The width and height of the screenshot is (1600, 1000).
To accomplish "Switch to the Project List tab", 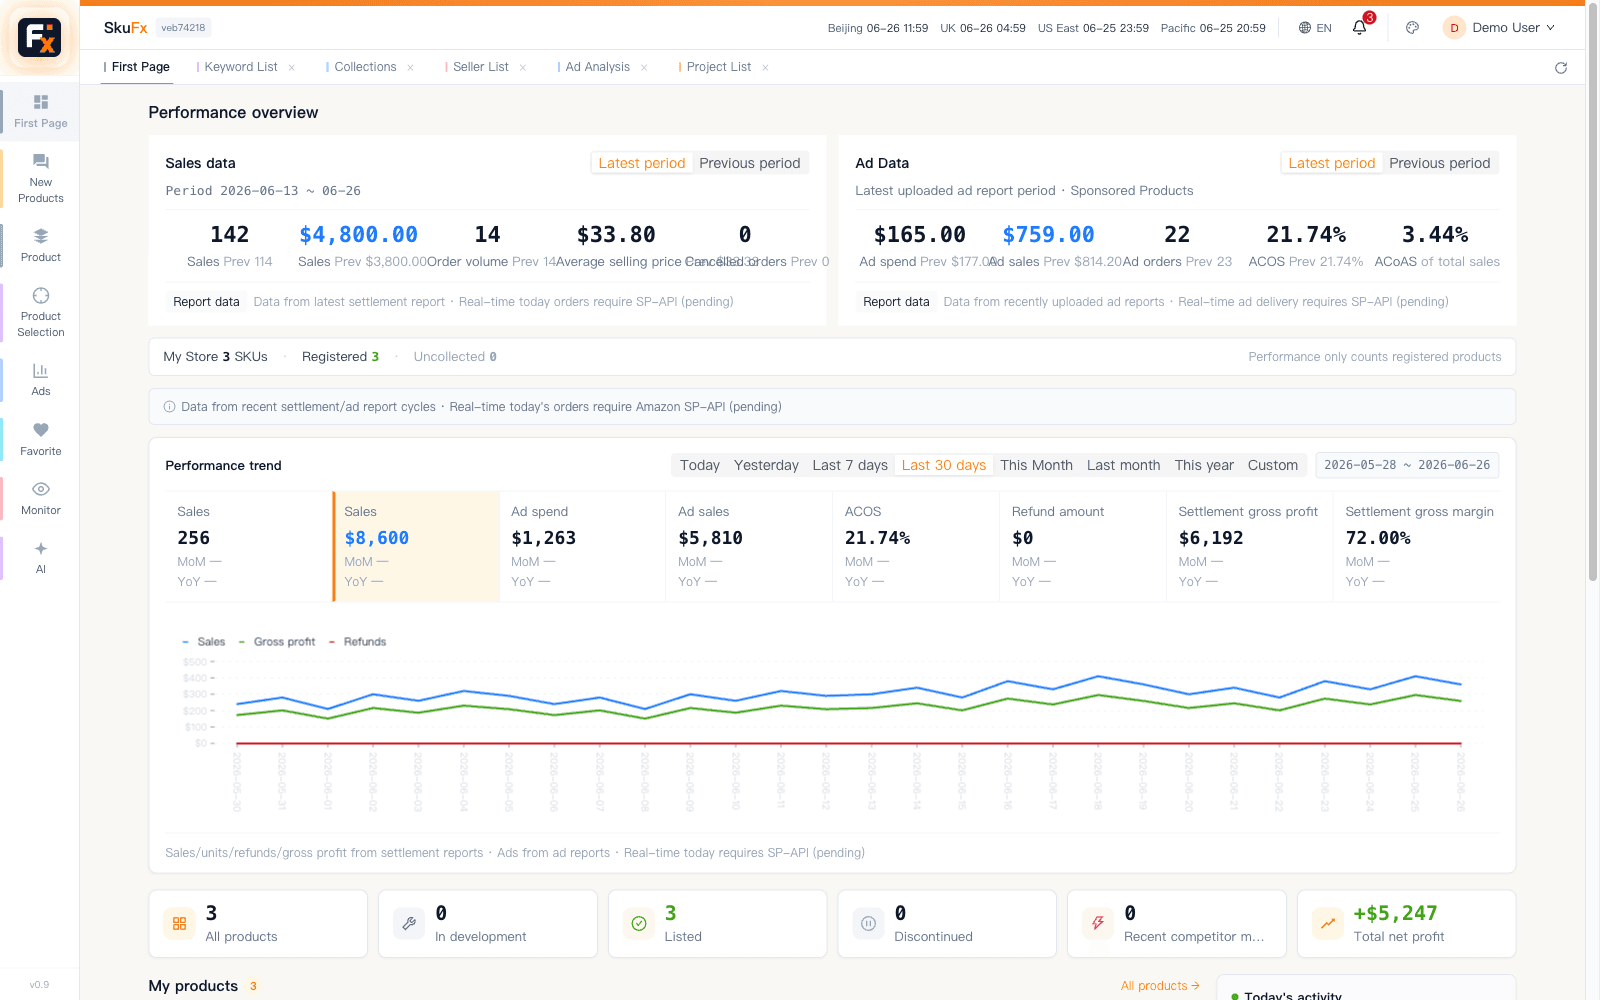I will (718, 67).
